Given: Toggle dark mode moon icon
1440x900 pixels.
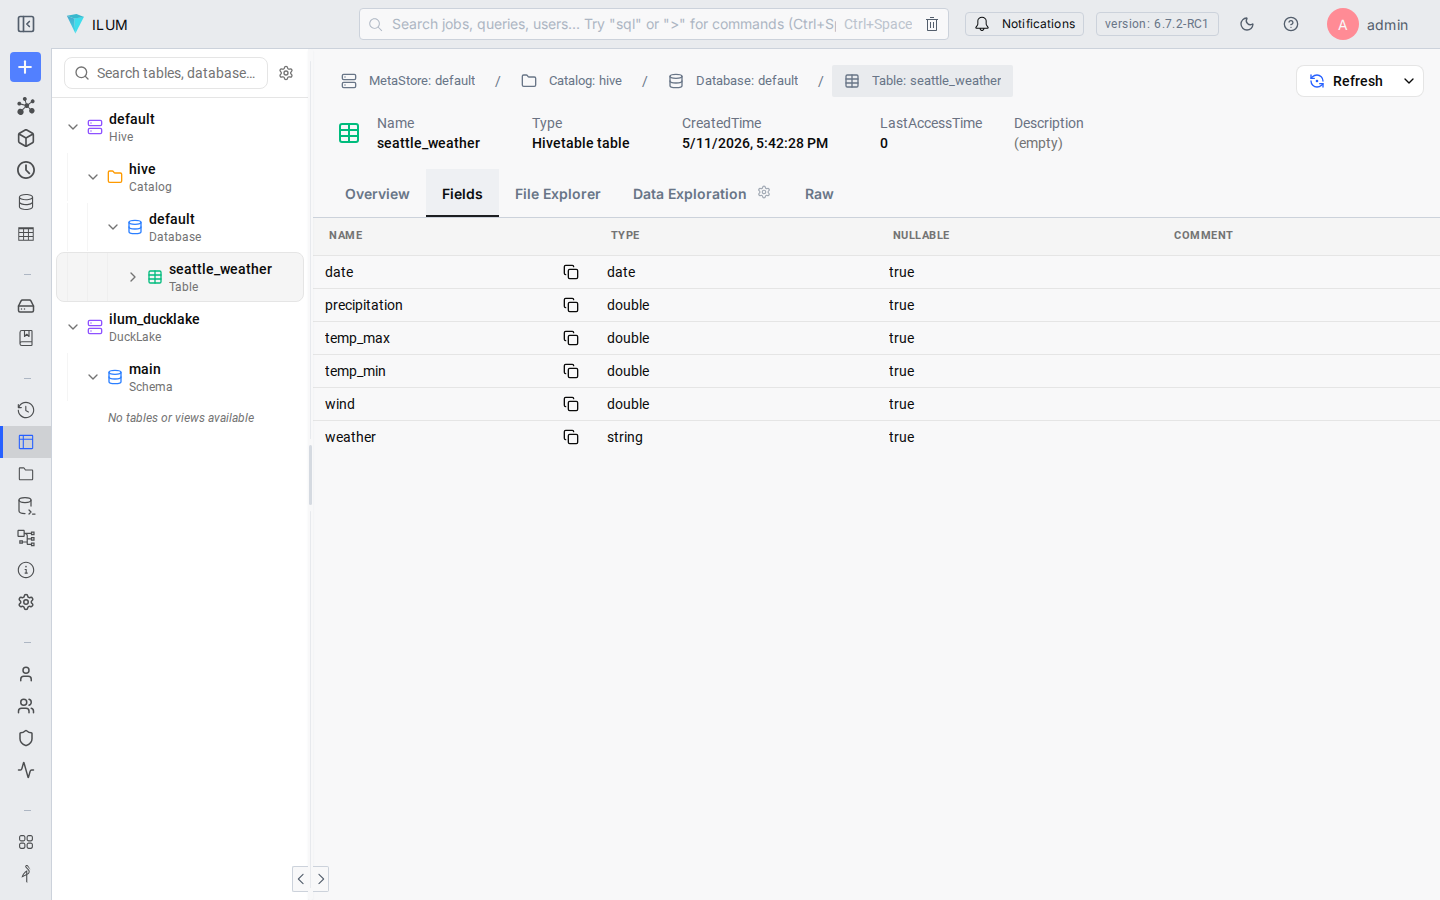Looking at the screenshot, I should [x=1247, y=24].
